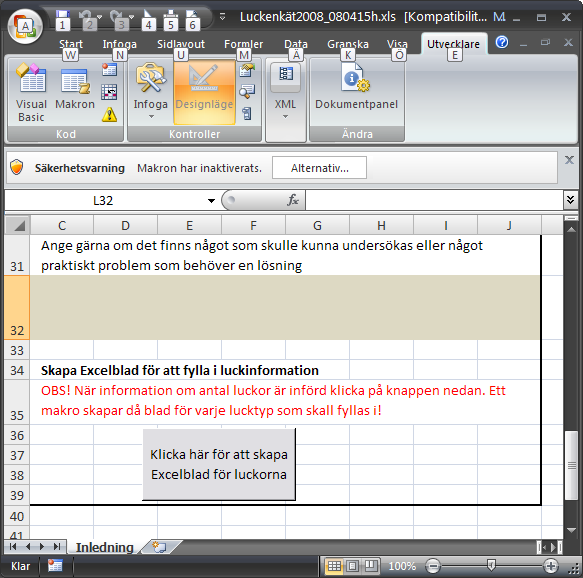Click the Quick Print icon in Quick Access toolbar
Viewport: 583px width, 578px height.
coord(170,15)
